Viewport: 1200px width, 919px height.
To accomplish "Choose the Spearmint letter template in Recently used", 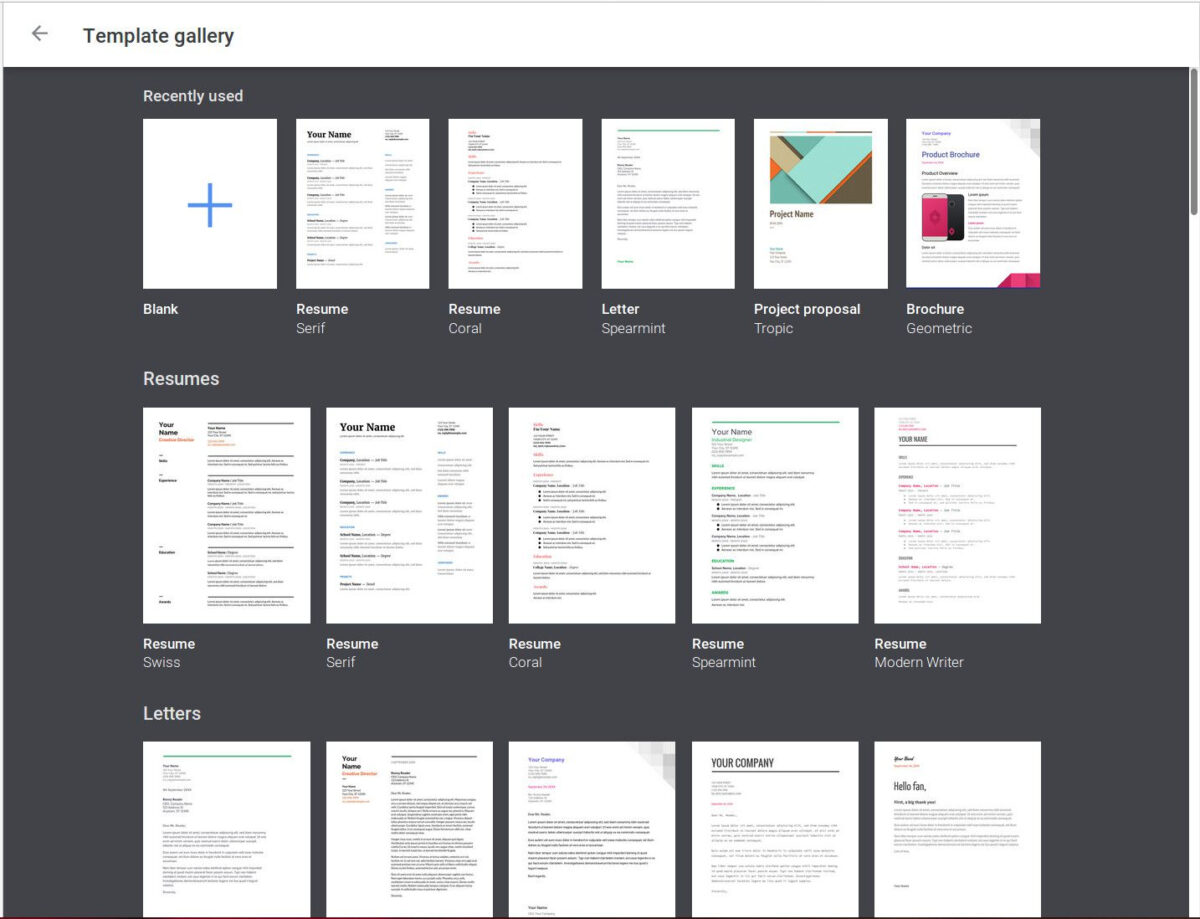I will (667, 203).
